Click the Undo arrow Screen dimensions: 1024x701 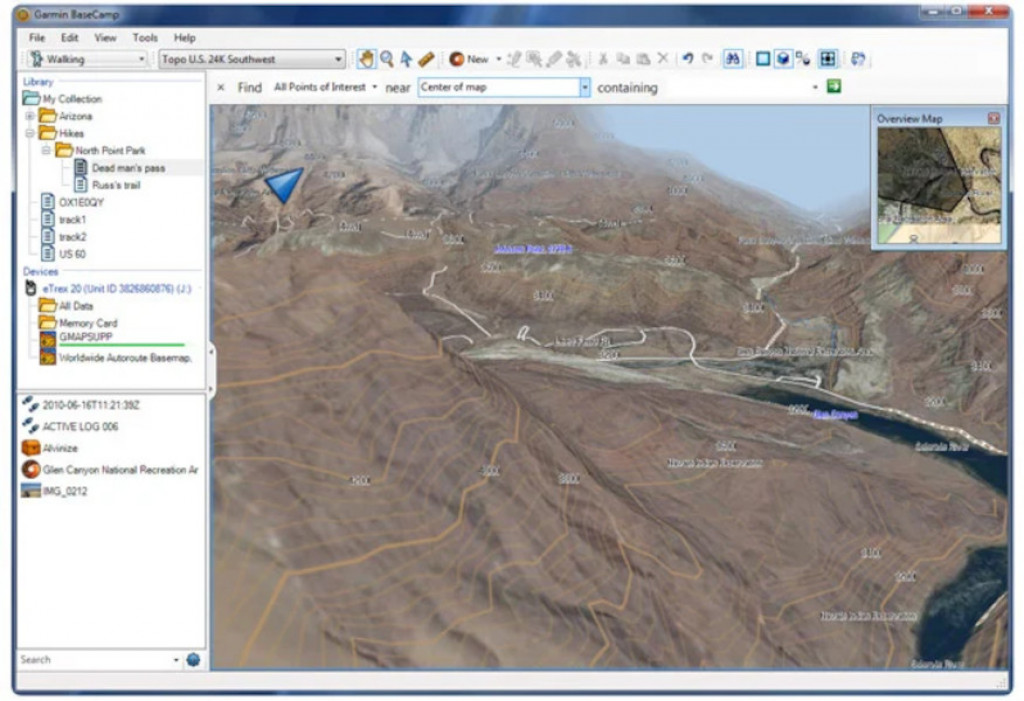pyautogui.click(x=688, y=59)
